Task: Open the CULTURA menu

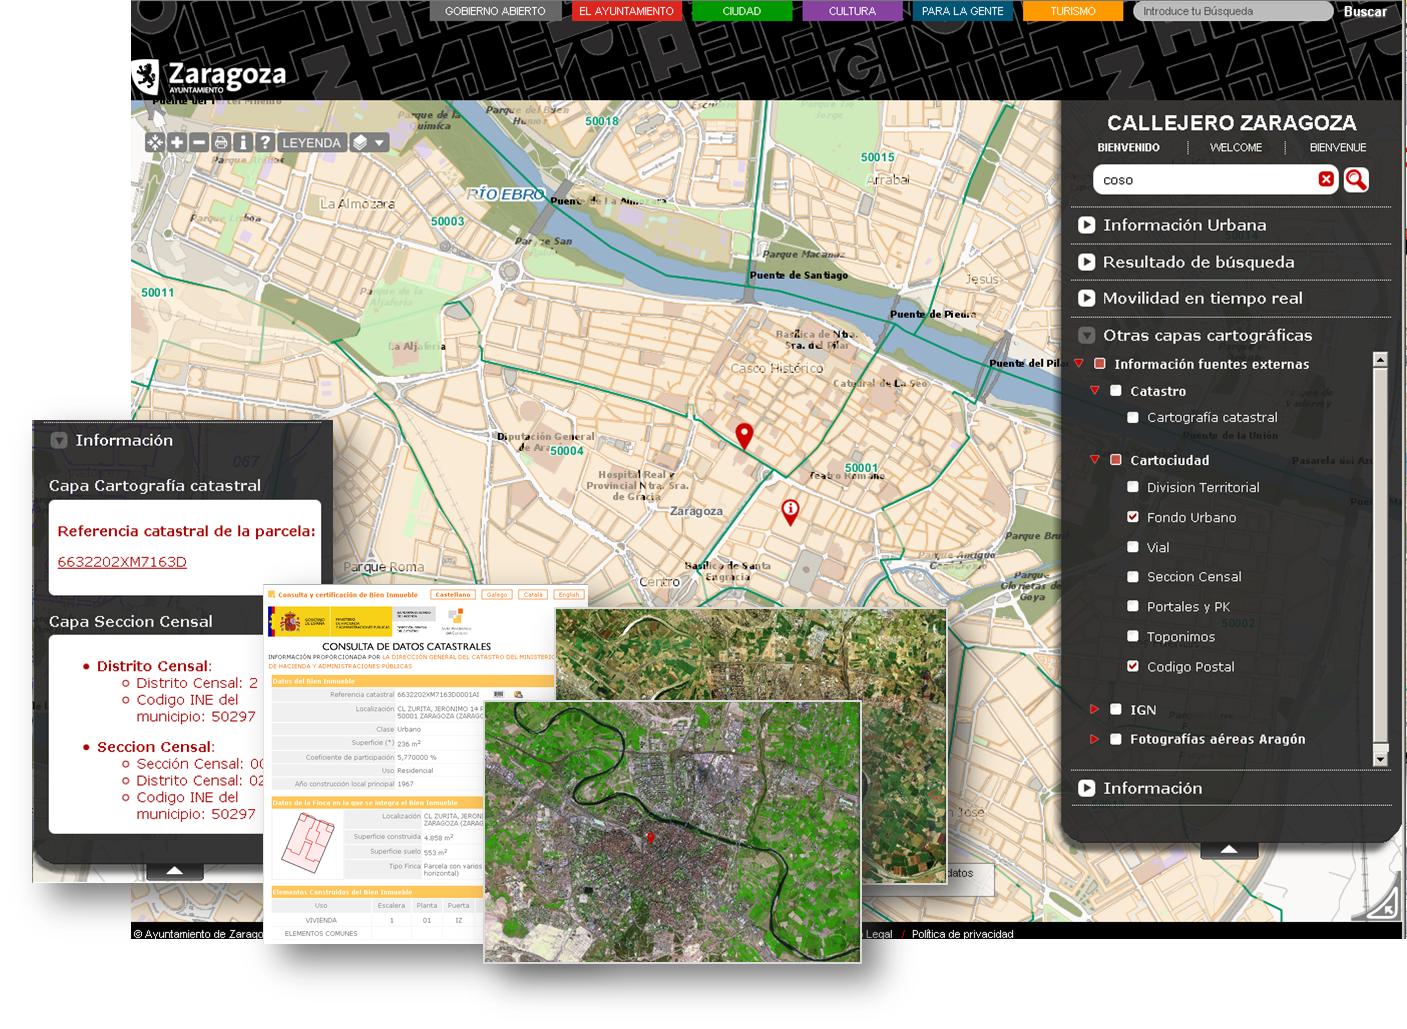Action: point(852,11)
